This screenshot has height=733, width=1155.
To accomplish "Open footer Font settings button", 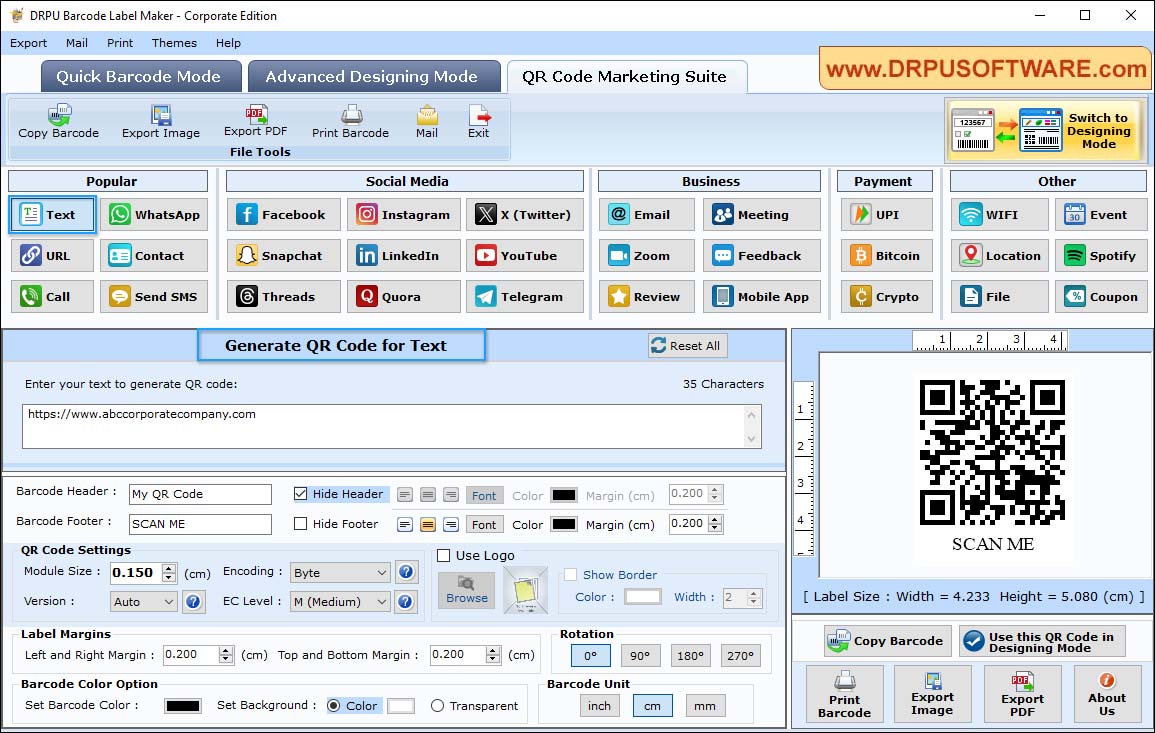I will click(484, 525).
